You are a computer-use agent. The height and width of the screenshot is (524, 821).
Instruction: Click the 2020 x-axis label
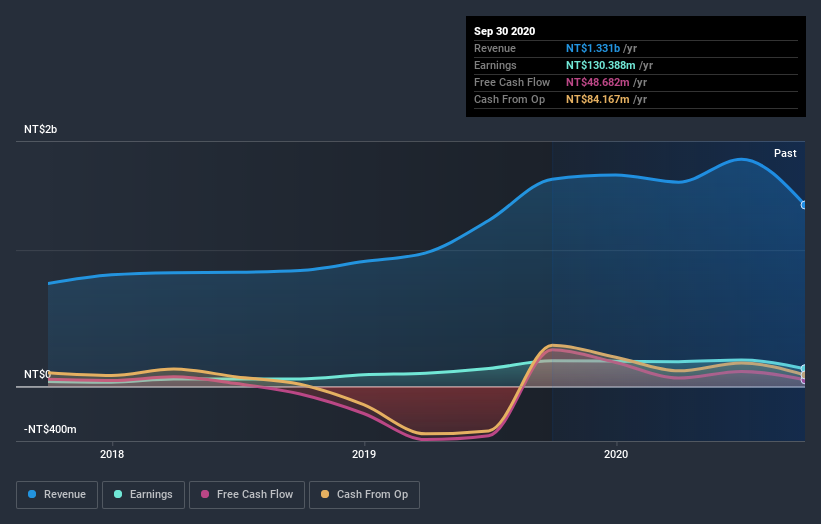pos(616,454)
